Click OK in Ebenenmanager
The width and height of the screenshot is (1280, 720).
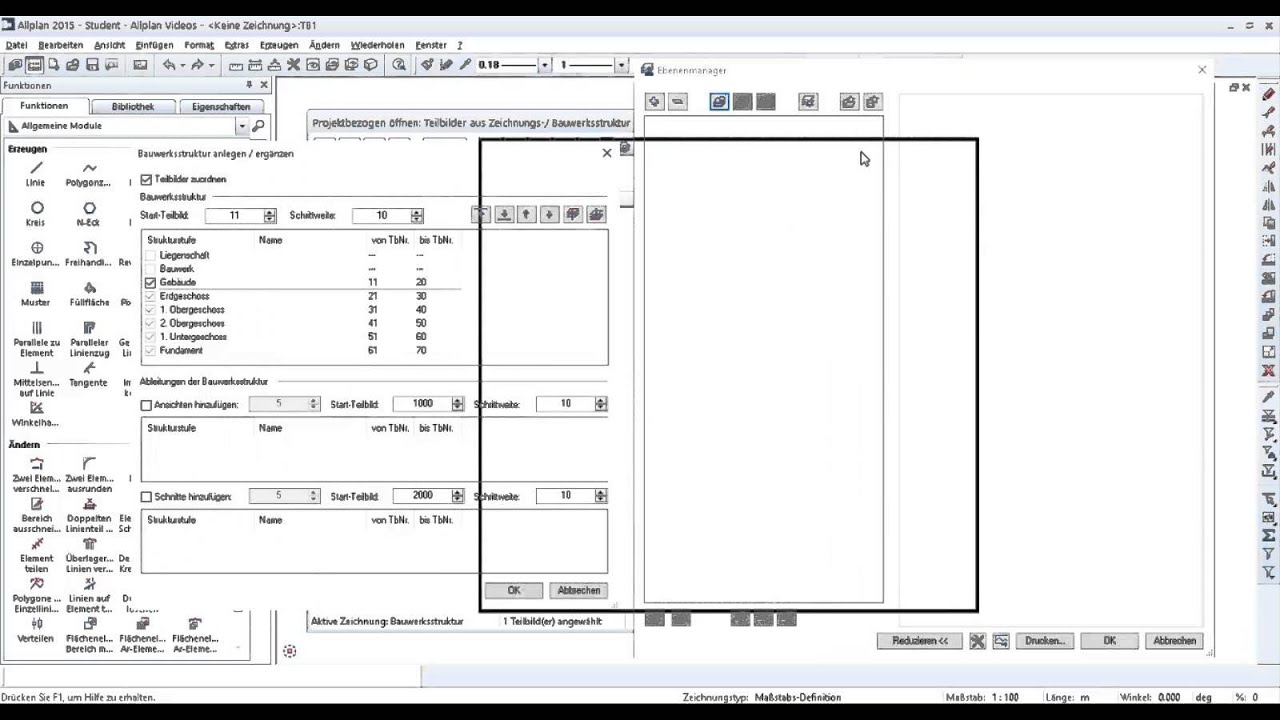pyautogui.click(x=1109, y=641)
